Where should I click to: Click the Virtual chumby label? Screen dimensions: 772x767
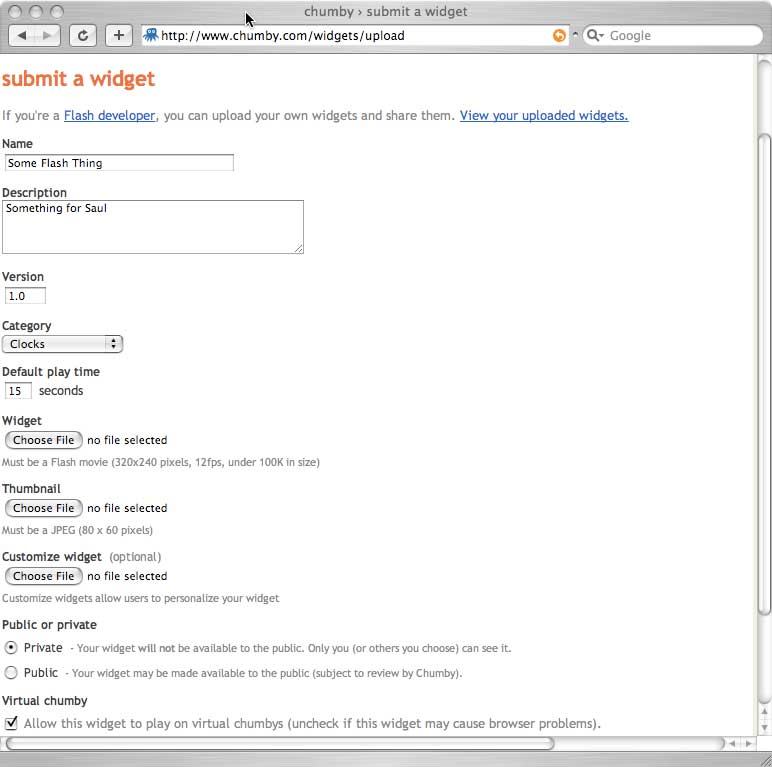(45, 701)
